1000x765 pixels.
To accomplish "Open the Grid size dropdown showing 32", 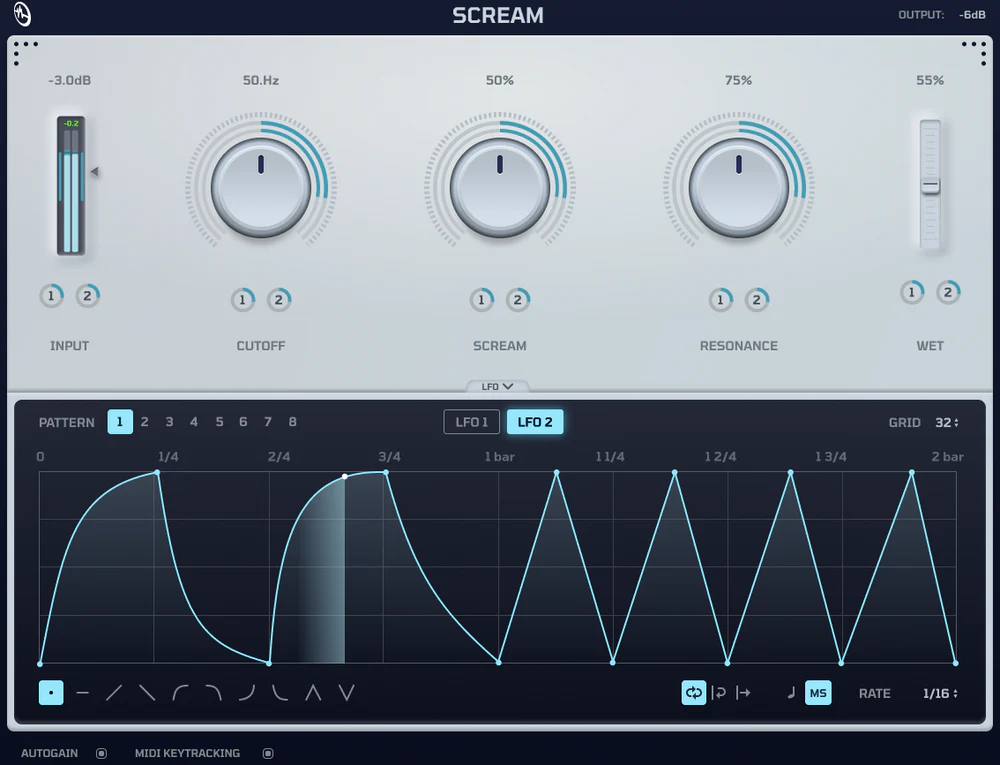I will [944, 422].
